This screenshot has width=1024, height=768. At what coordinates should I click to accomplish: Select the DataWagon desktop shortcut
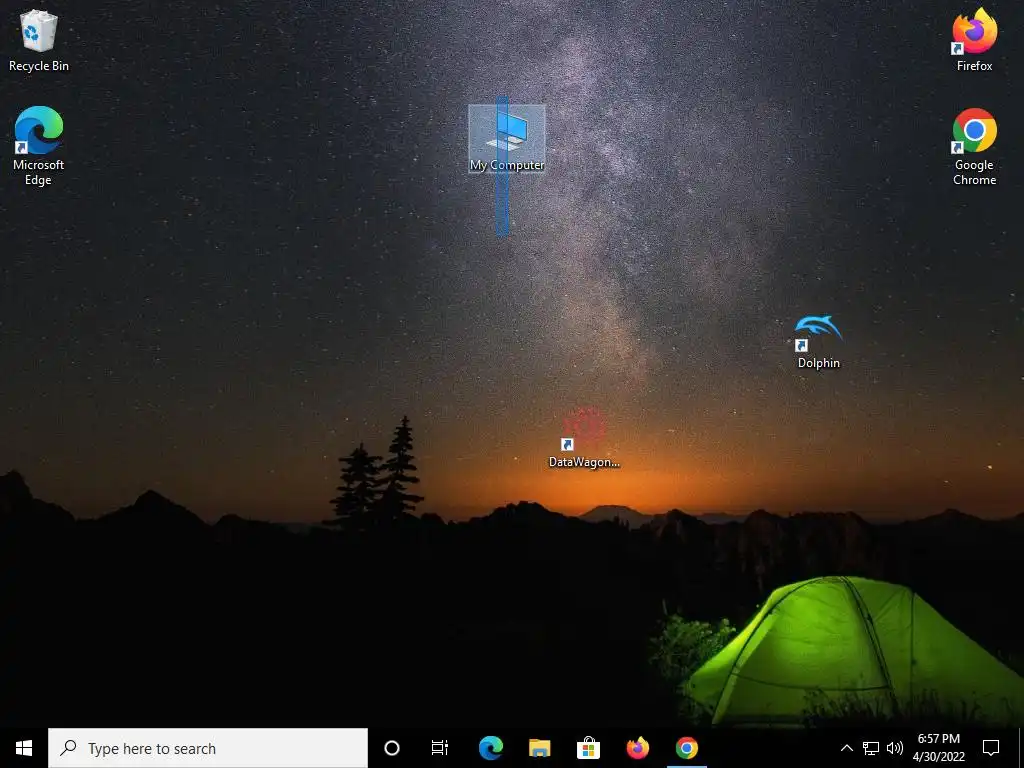(x=584, y=439)
